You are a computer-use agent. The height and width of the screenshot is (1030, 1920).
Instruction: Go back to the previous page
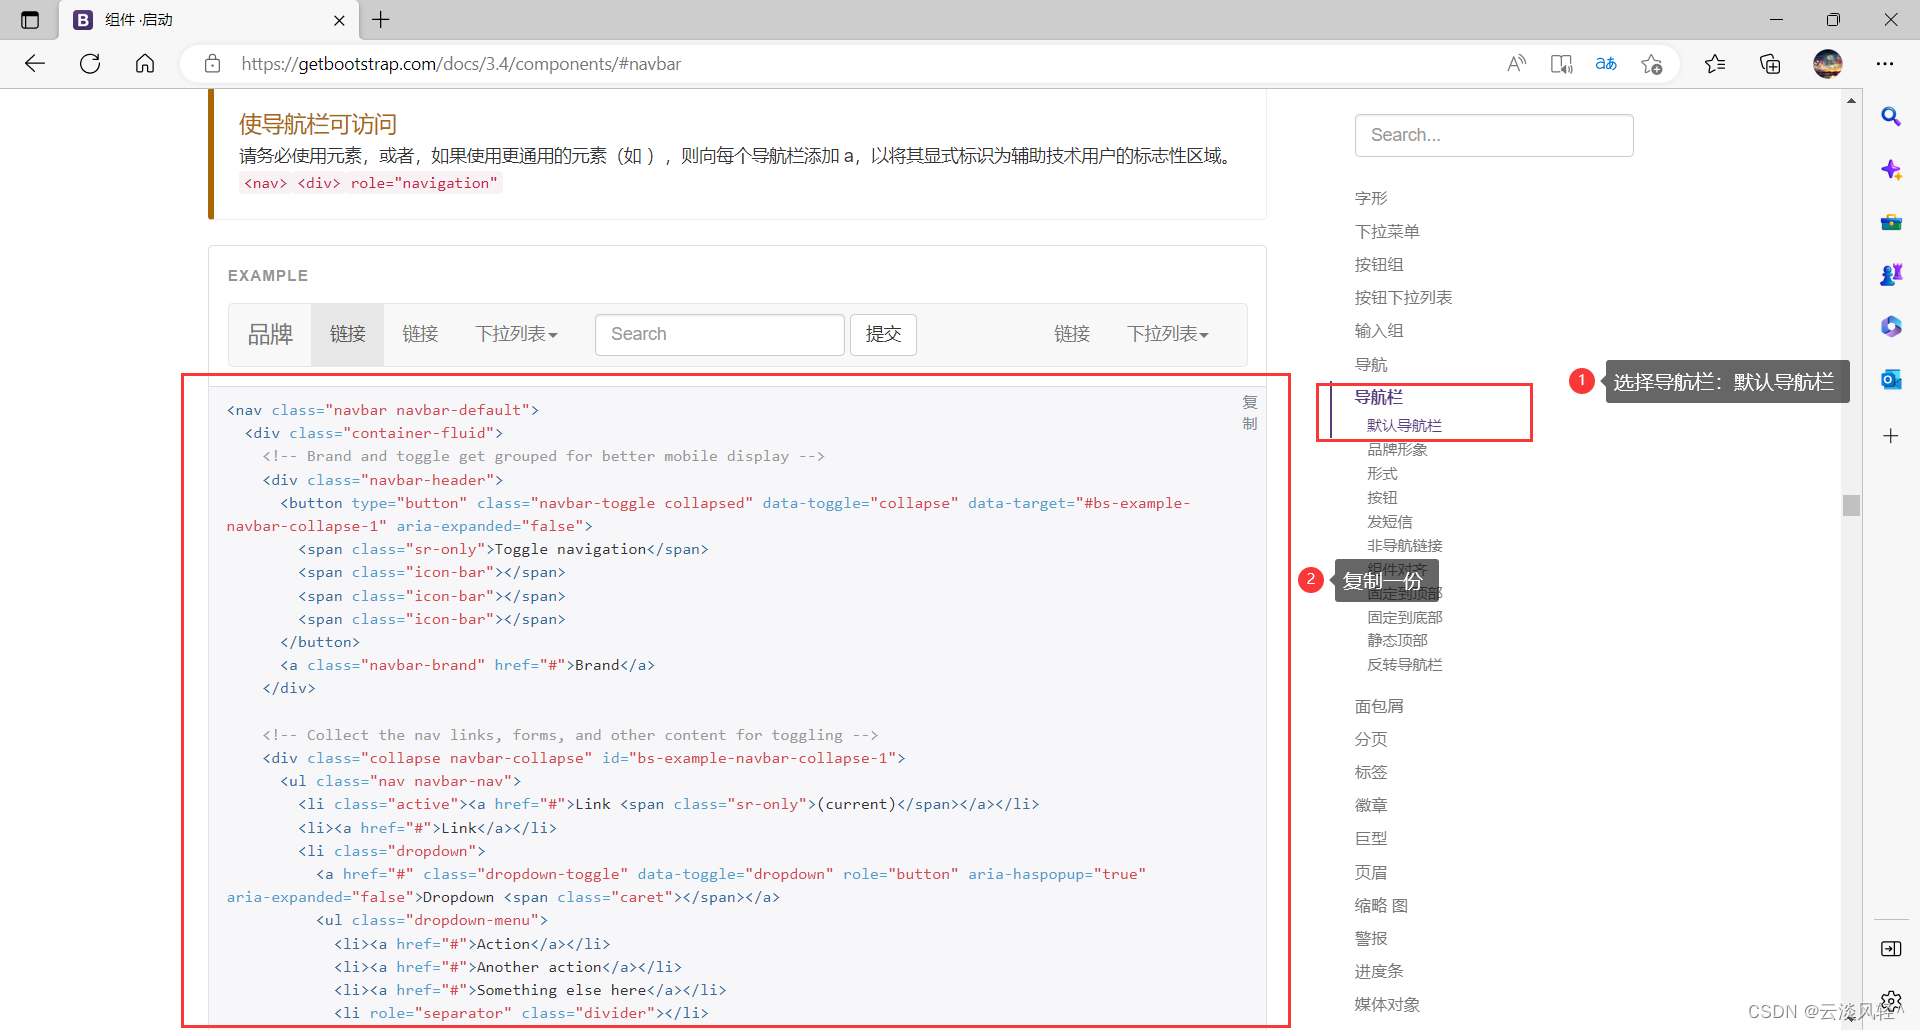35,64
